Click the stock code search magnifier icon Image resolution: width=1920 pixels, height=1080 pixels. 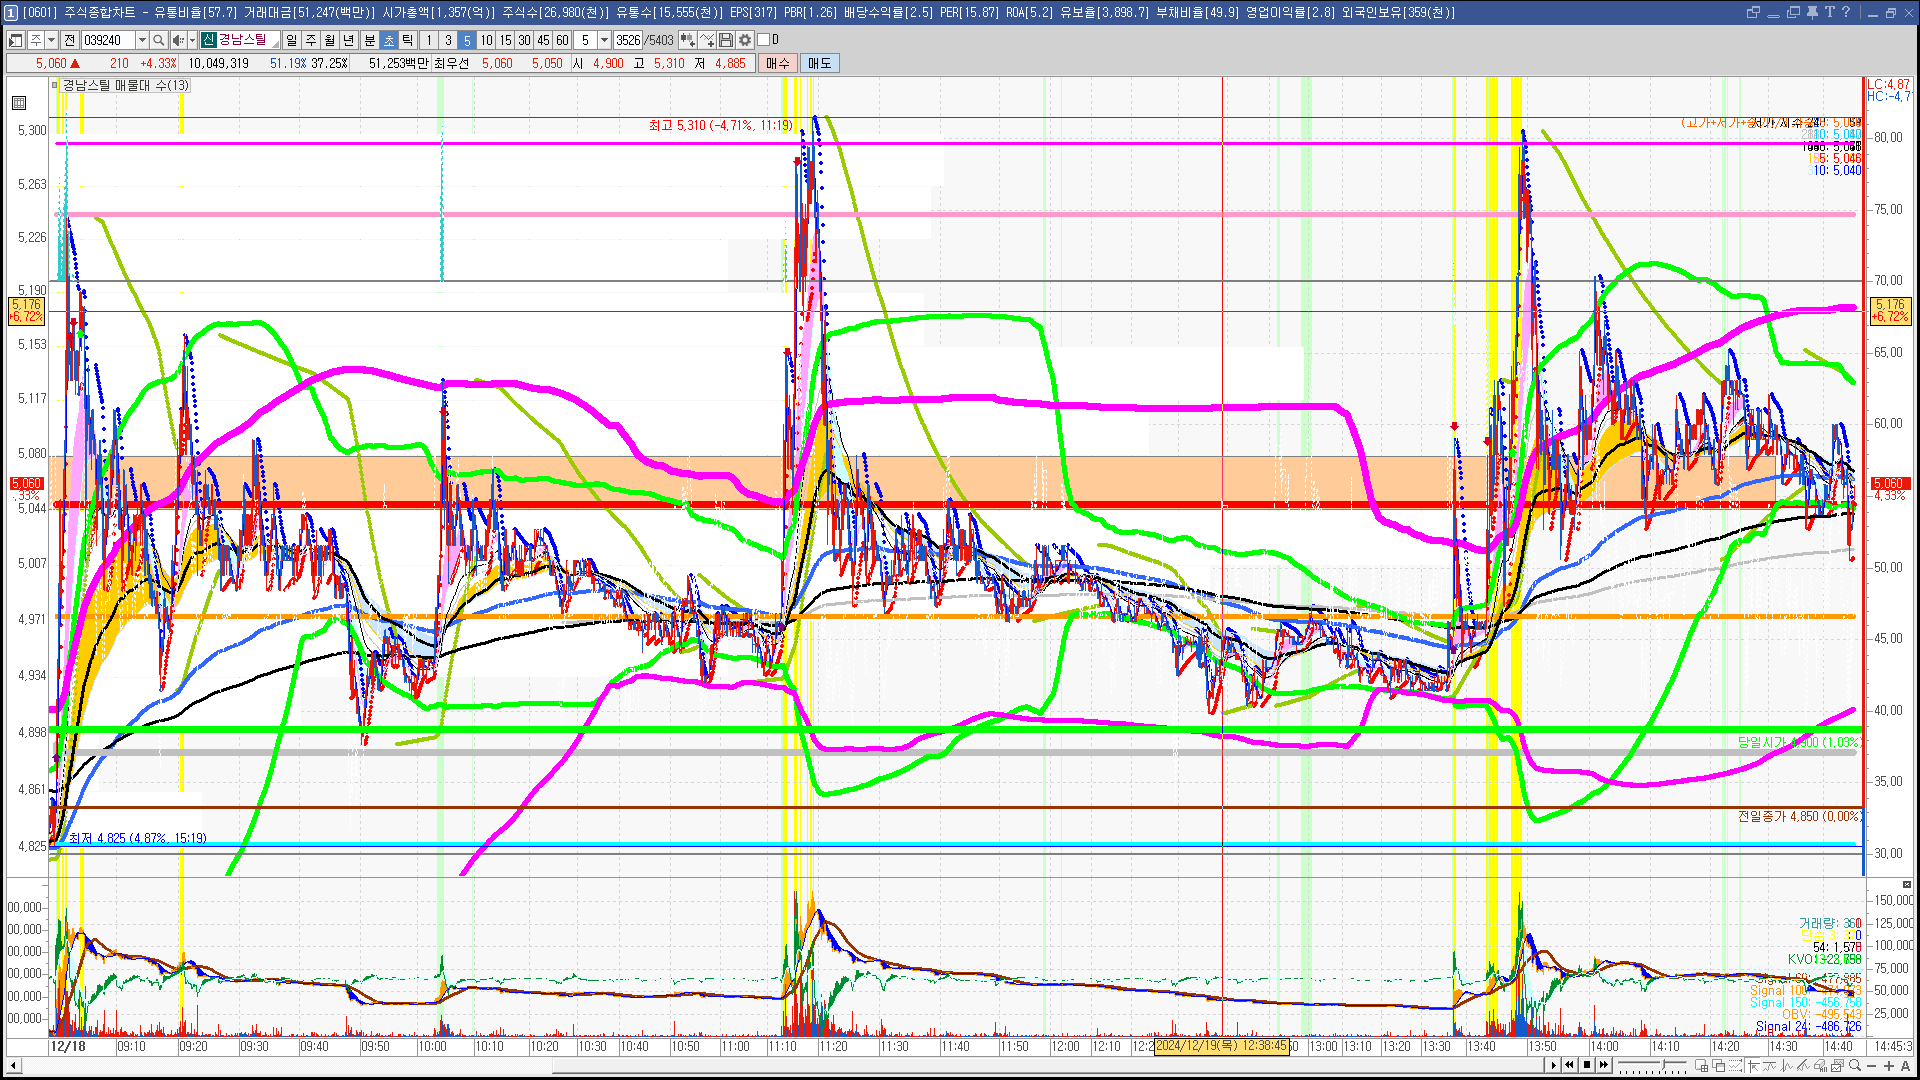(159, 40)
